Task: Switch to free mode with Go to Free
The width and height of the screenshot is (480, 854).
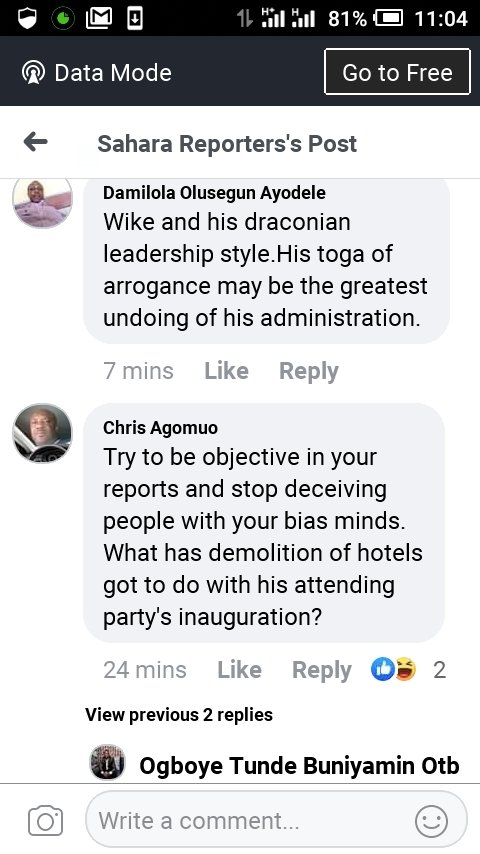Action: pyautogui.click(x=397, y=72)
